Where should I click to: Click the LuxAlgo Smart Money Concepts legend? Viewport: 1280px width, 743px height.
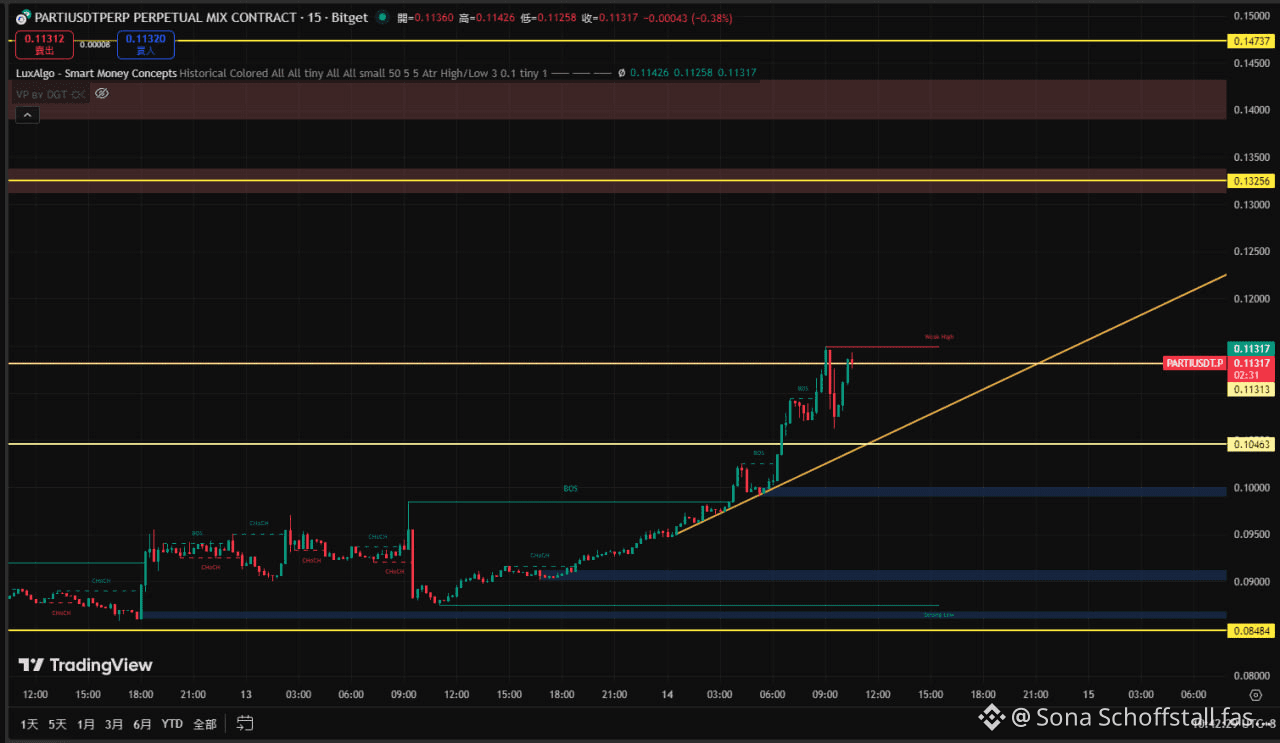pyautogui.click(x=96, y=73)
